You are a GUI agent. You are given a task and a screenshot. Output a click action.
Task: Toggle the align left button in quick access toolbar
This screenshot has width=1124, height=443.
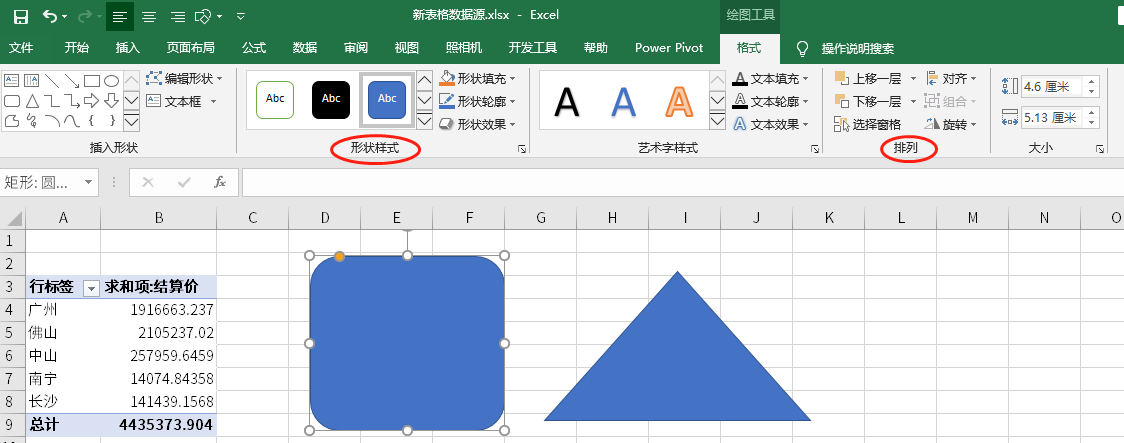coord(120,16)
